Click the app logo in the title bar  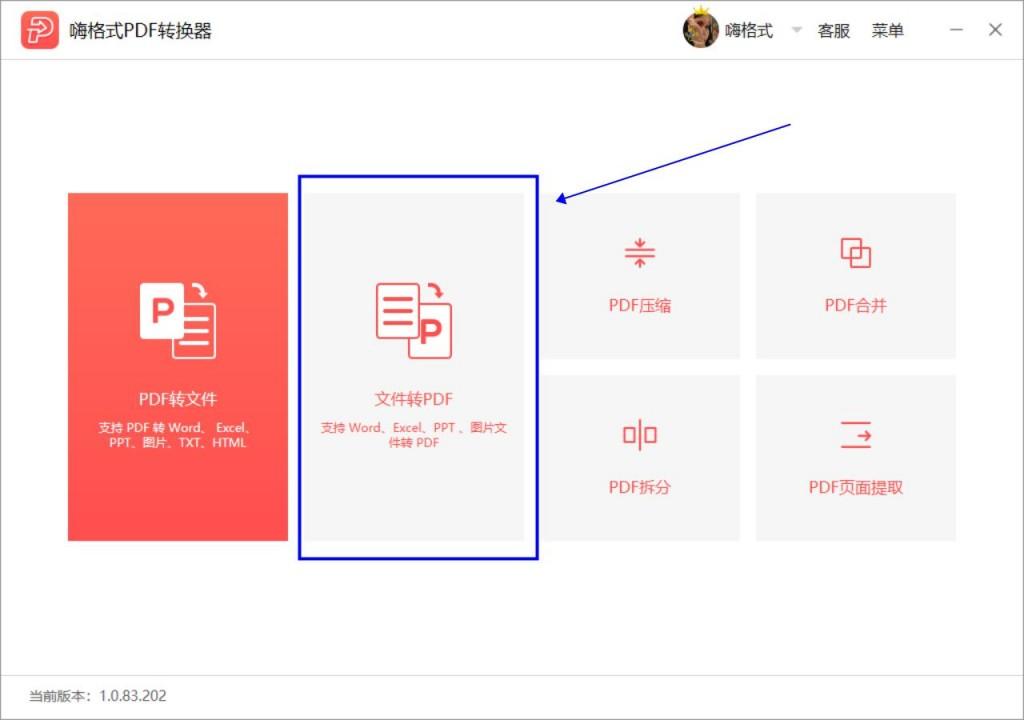pyautogui.click(x=40, y=29)
